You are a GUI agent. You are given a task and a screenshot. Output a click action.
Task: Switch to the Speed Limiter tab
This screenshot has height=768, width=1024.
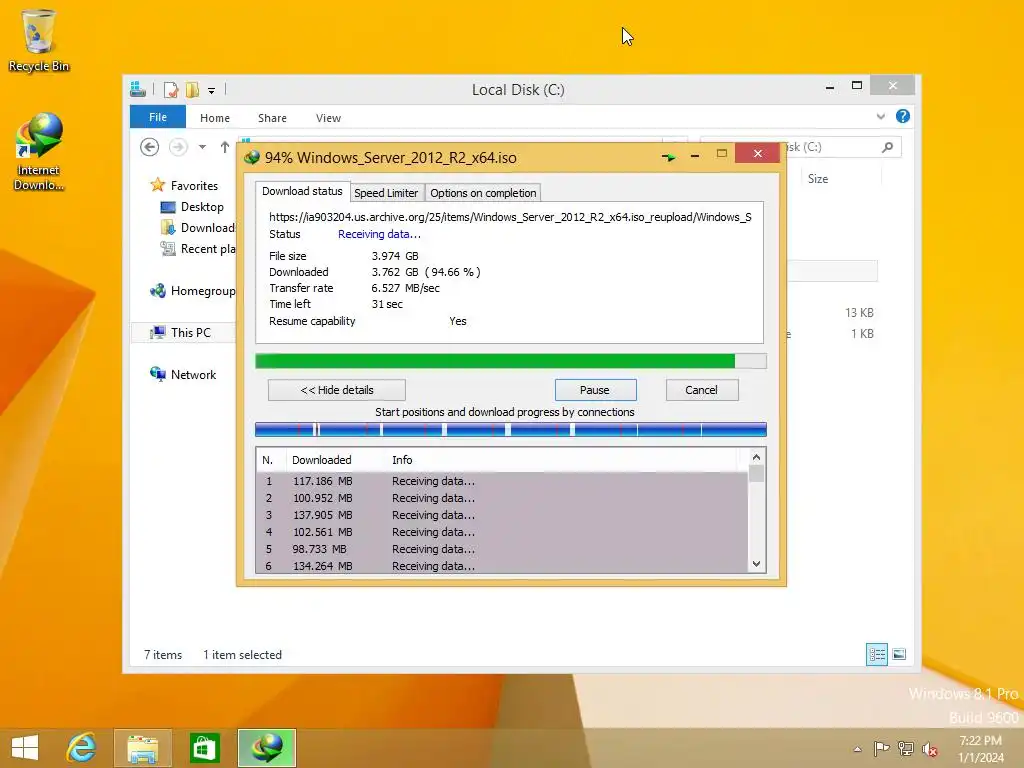tap(386, 193)
